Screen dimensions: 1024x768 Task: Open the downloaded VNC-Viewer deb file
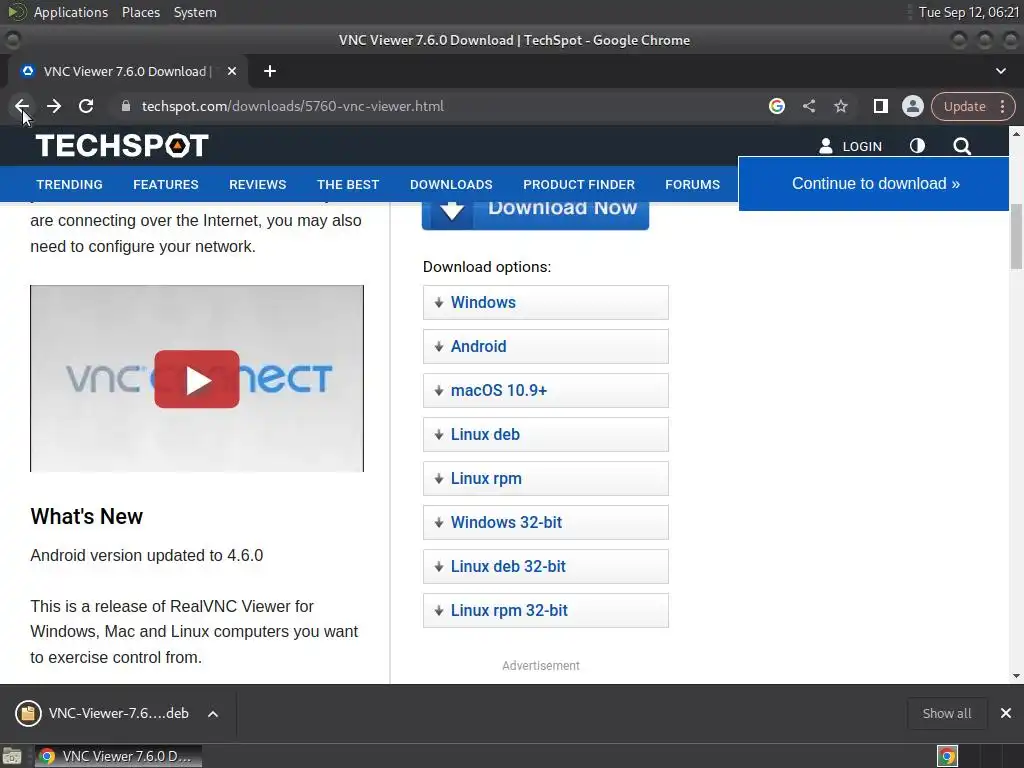point(118,713)
